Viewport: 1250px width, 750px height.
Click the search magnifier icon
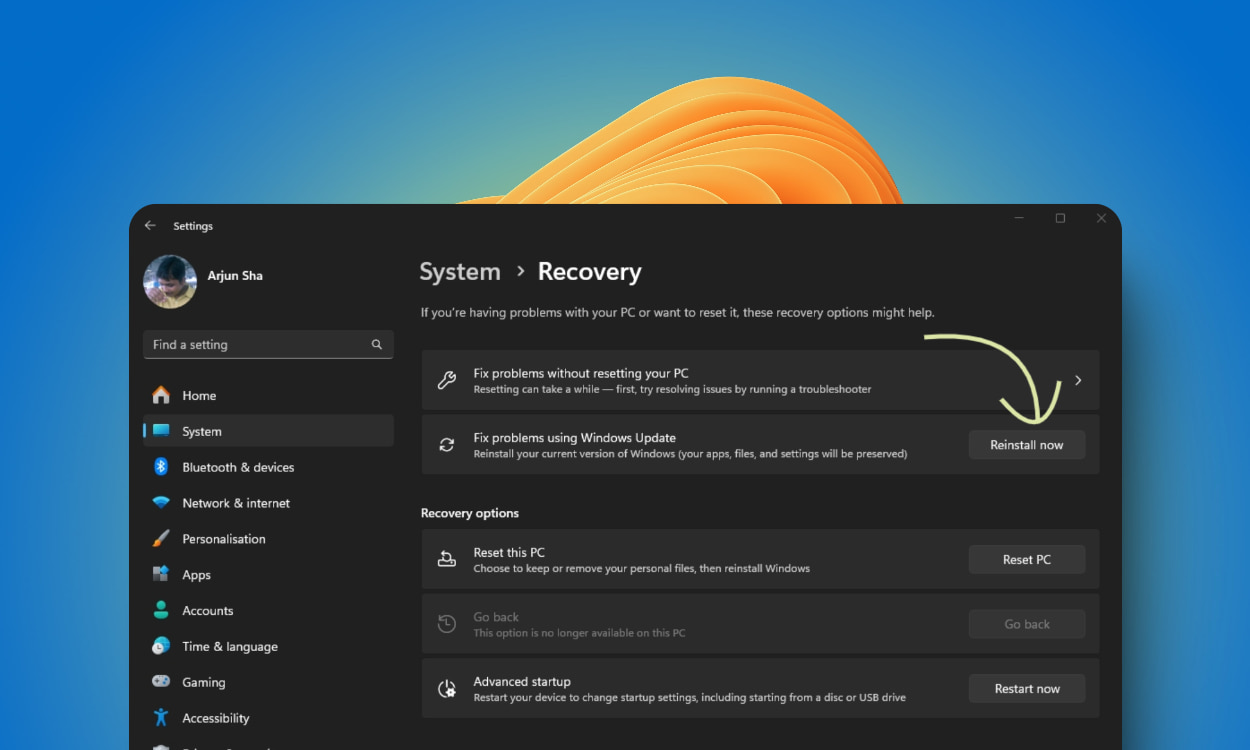pyautogui.click(x=377, y=344)
